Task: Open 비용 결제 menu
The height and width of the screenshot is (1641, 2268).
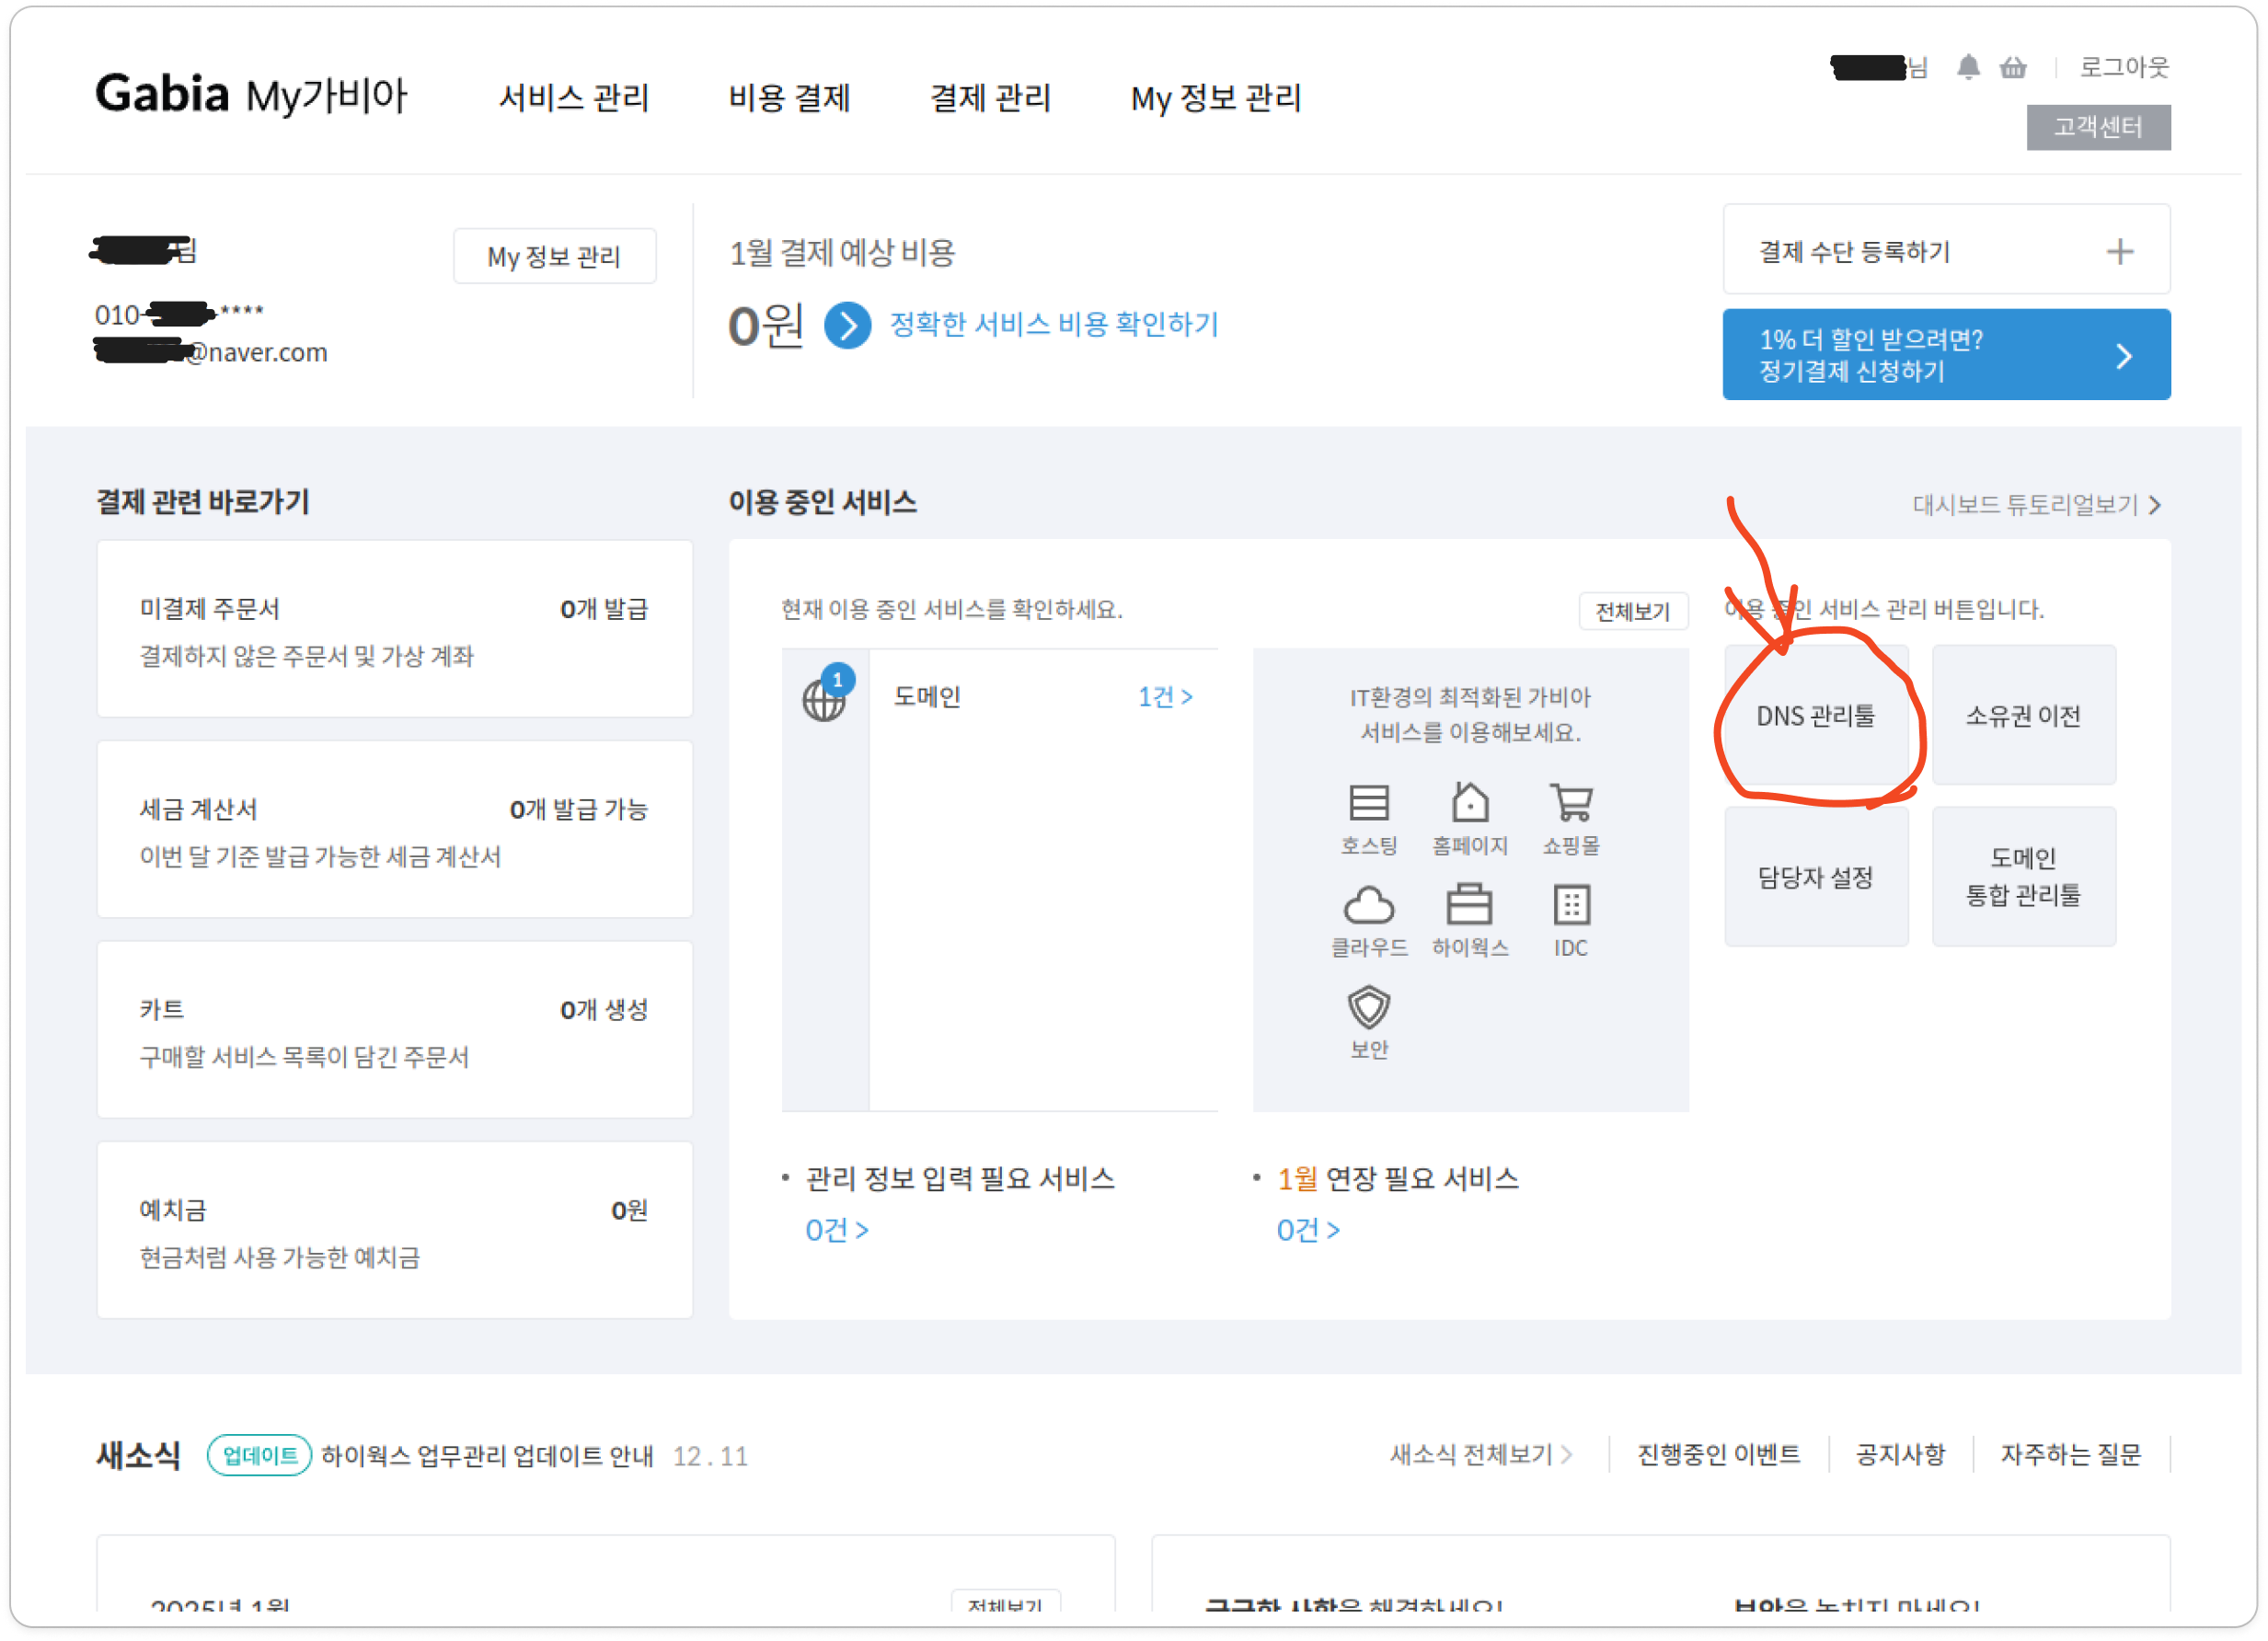Action: pyautogui.click(x=789, y=98)
